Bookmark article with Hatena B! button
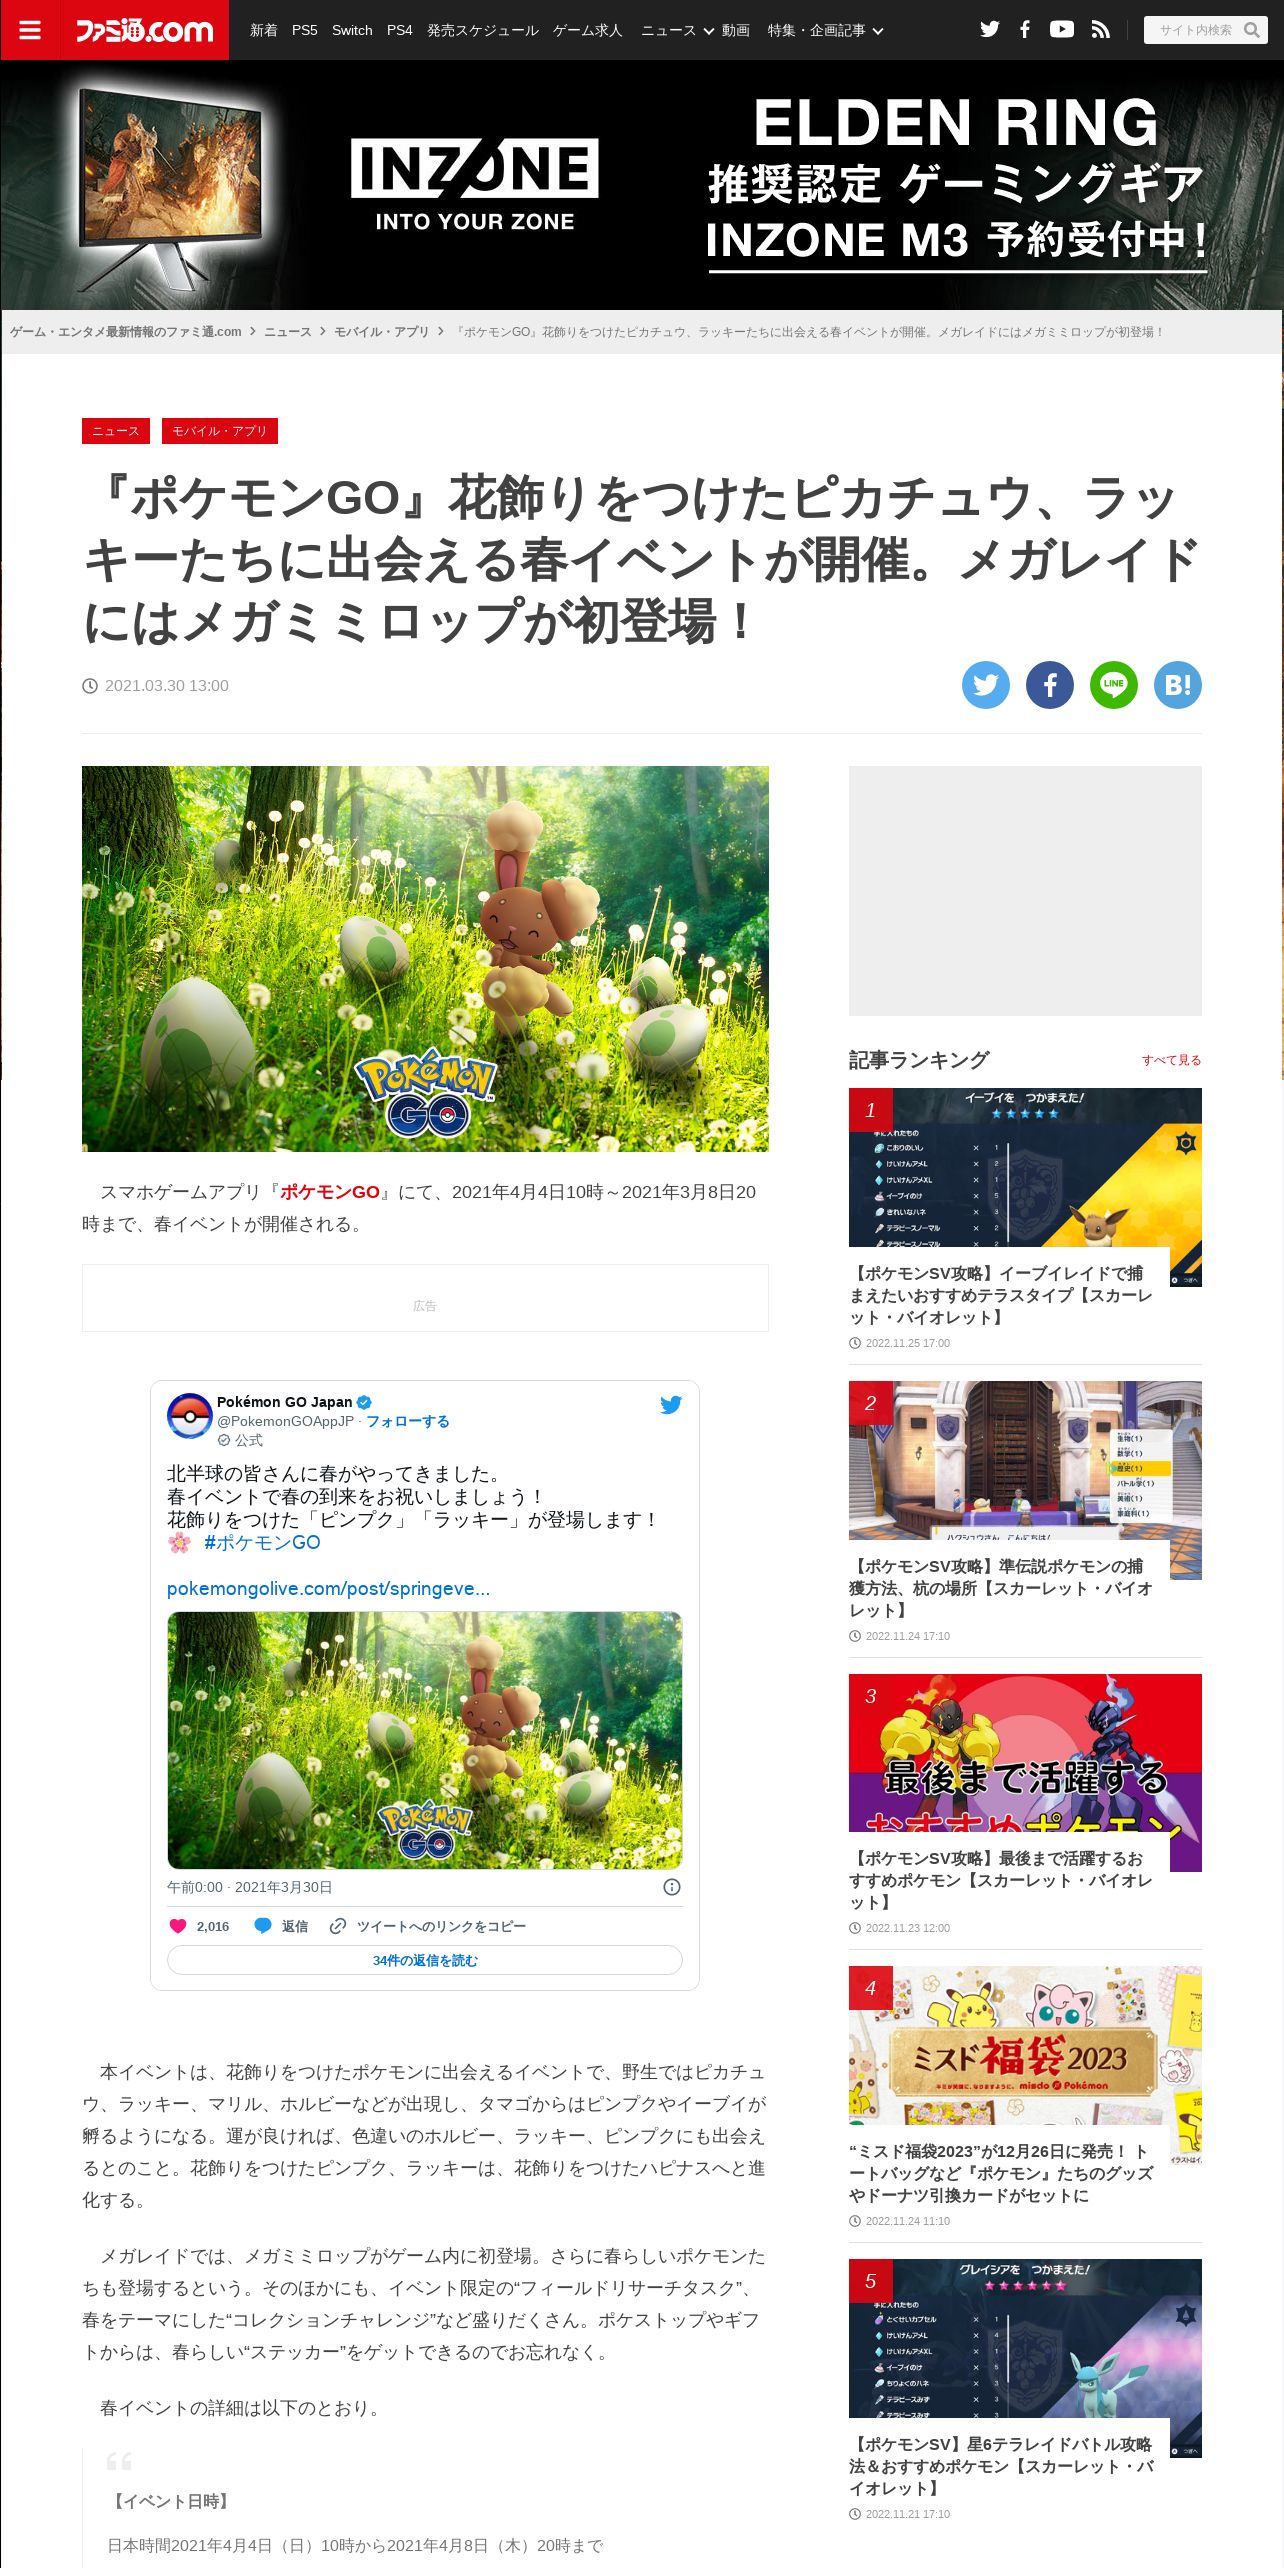The width and height of the screenshot is (1284, 2568). (1178, 685)
